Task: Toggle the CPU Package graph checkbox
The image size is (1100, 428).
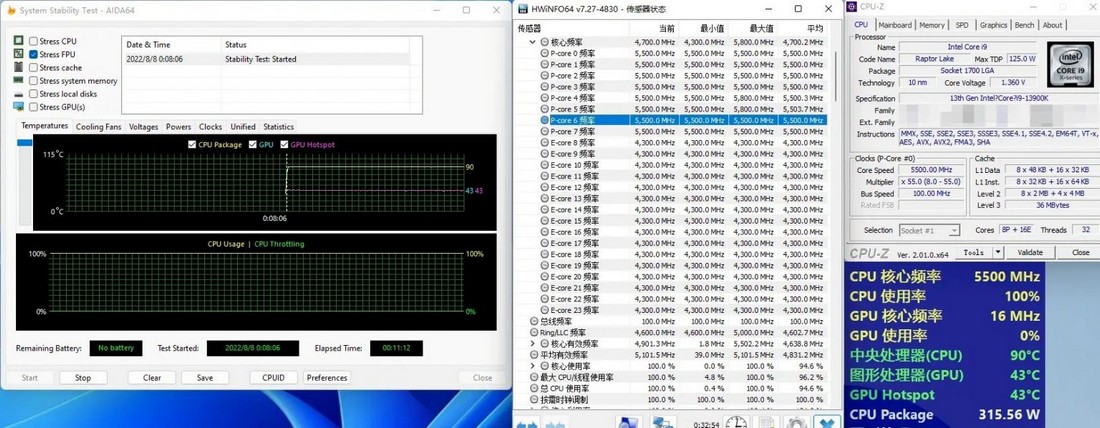Action: pyautogui.click(x=193, y=145)
